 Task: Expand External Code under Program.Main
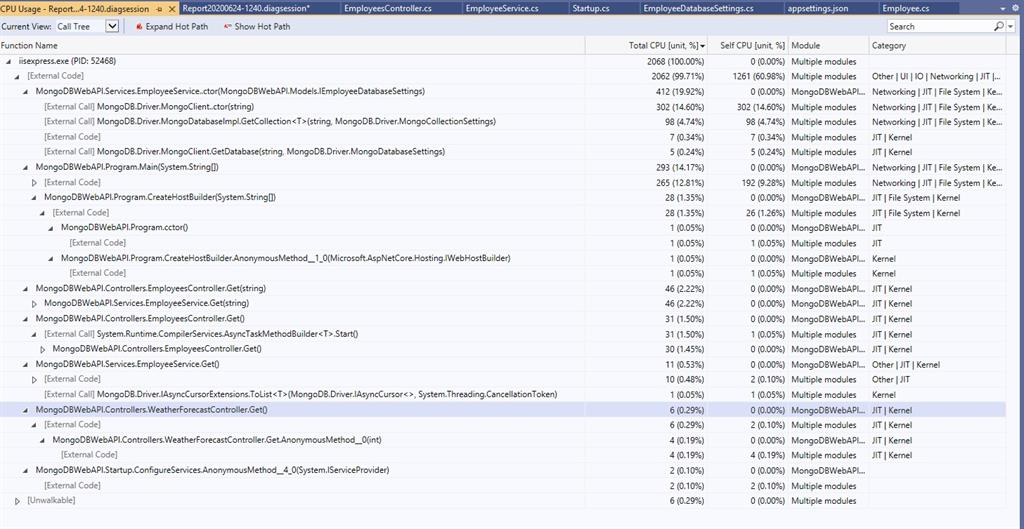click(x=34, y=182)
